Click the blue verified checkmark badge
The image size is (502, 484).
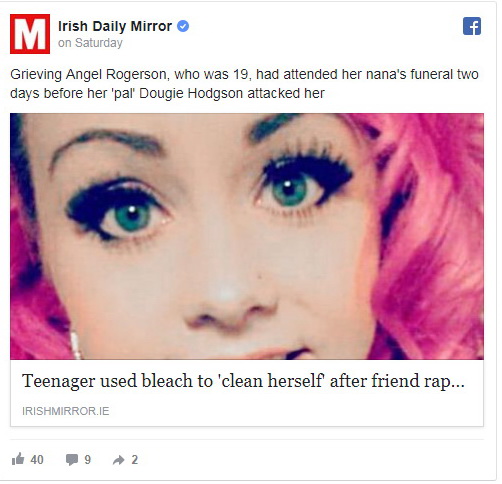(x=183, y=26)
